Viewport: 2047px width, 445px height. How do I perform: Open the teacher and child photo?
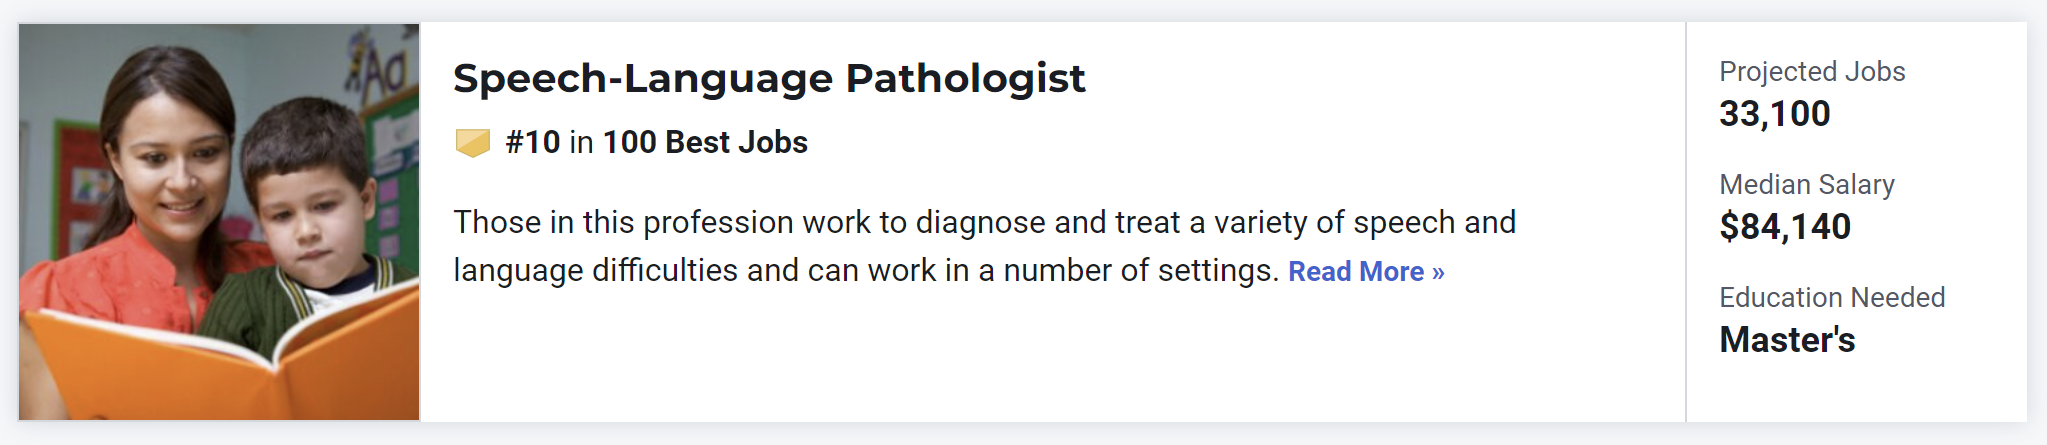[219, 222]
